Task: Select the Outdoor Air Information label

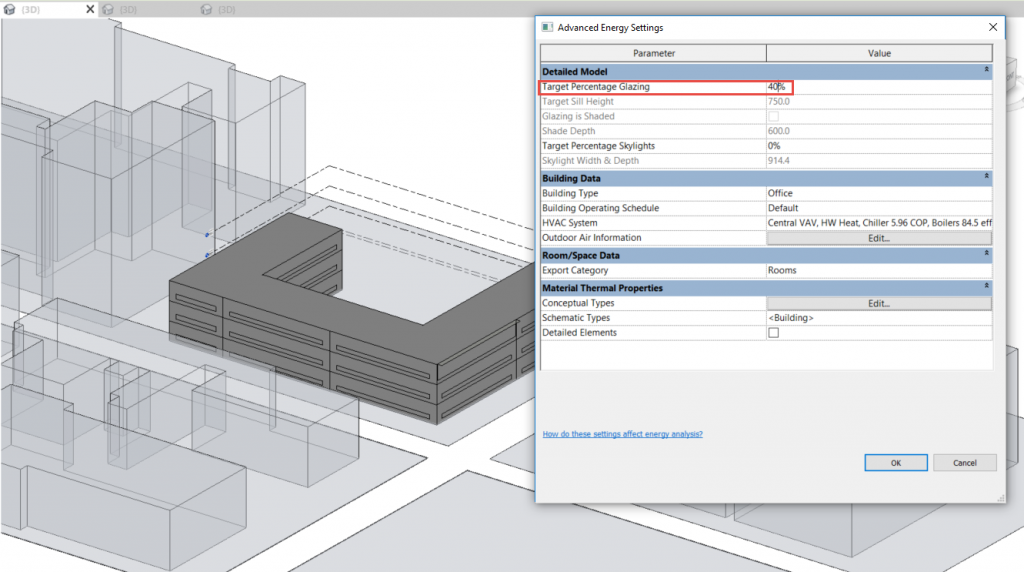Action: click(x=592, y=238)
